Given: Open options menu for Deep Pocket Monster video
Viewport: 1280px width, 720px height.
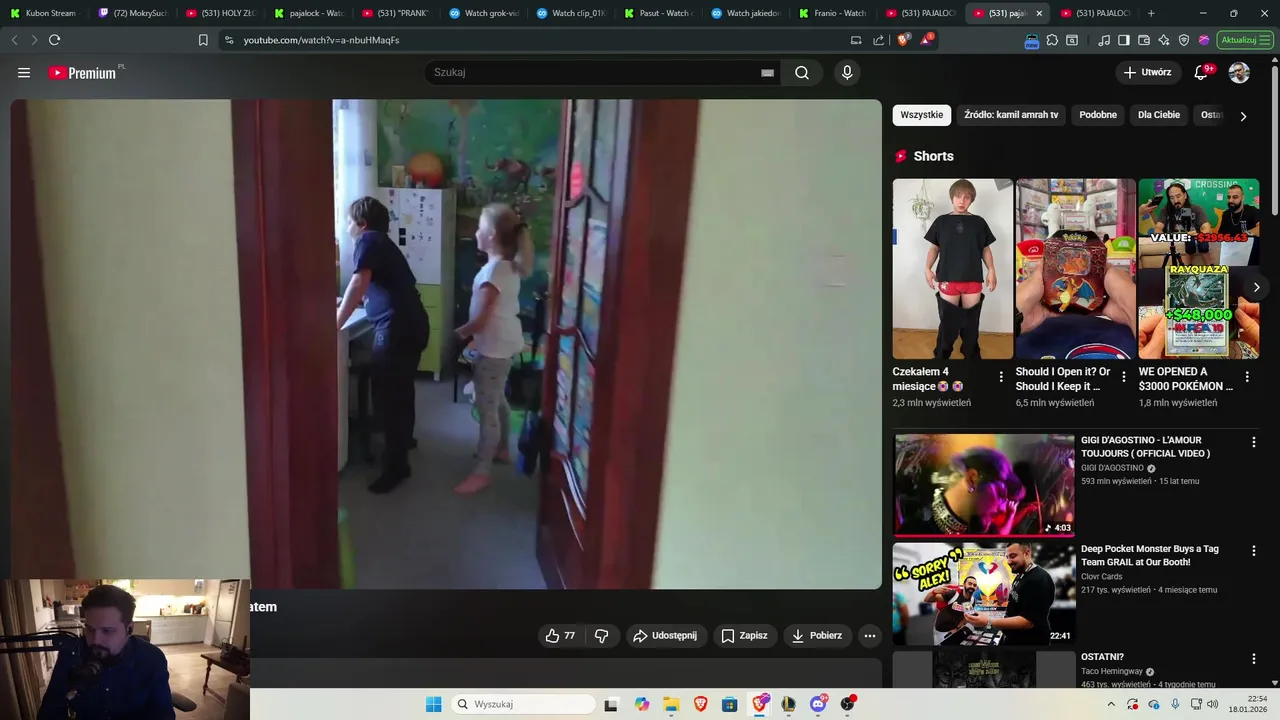Looking at the screenshot, I should (1253, 551).
